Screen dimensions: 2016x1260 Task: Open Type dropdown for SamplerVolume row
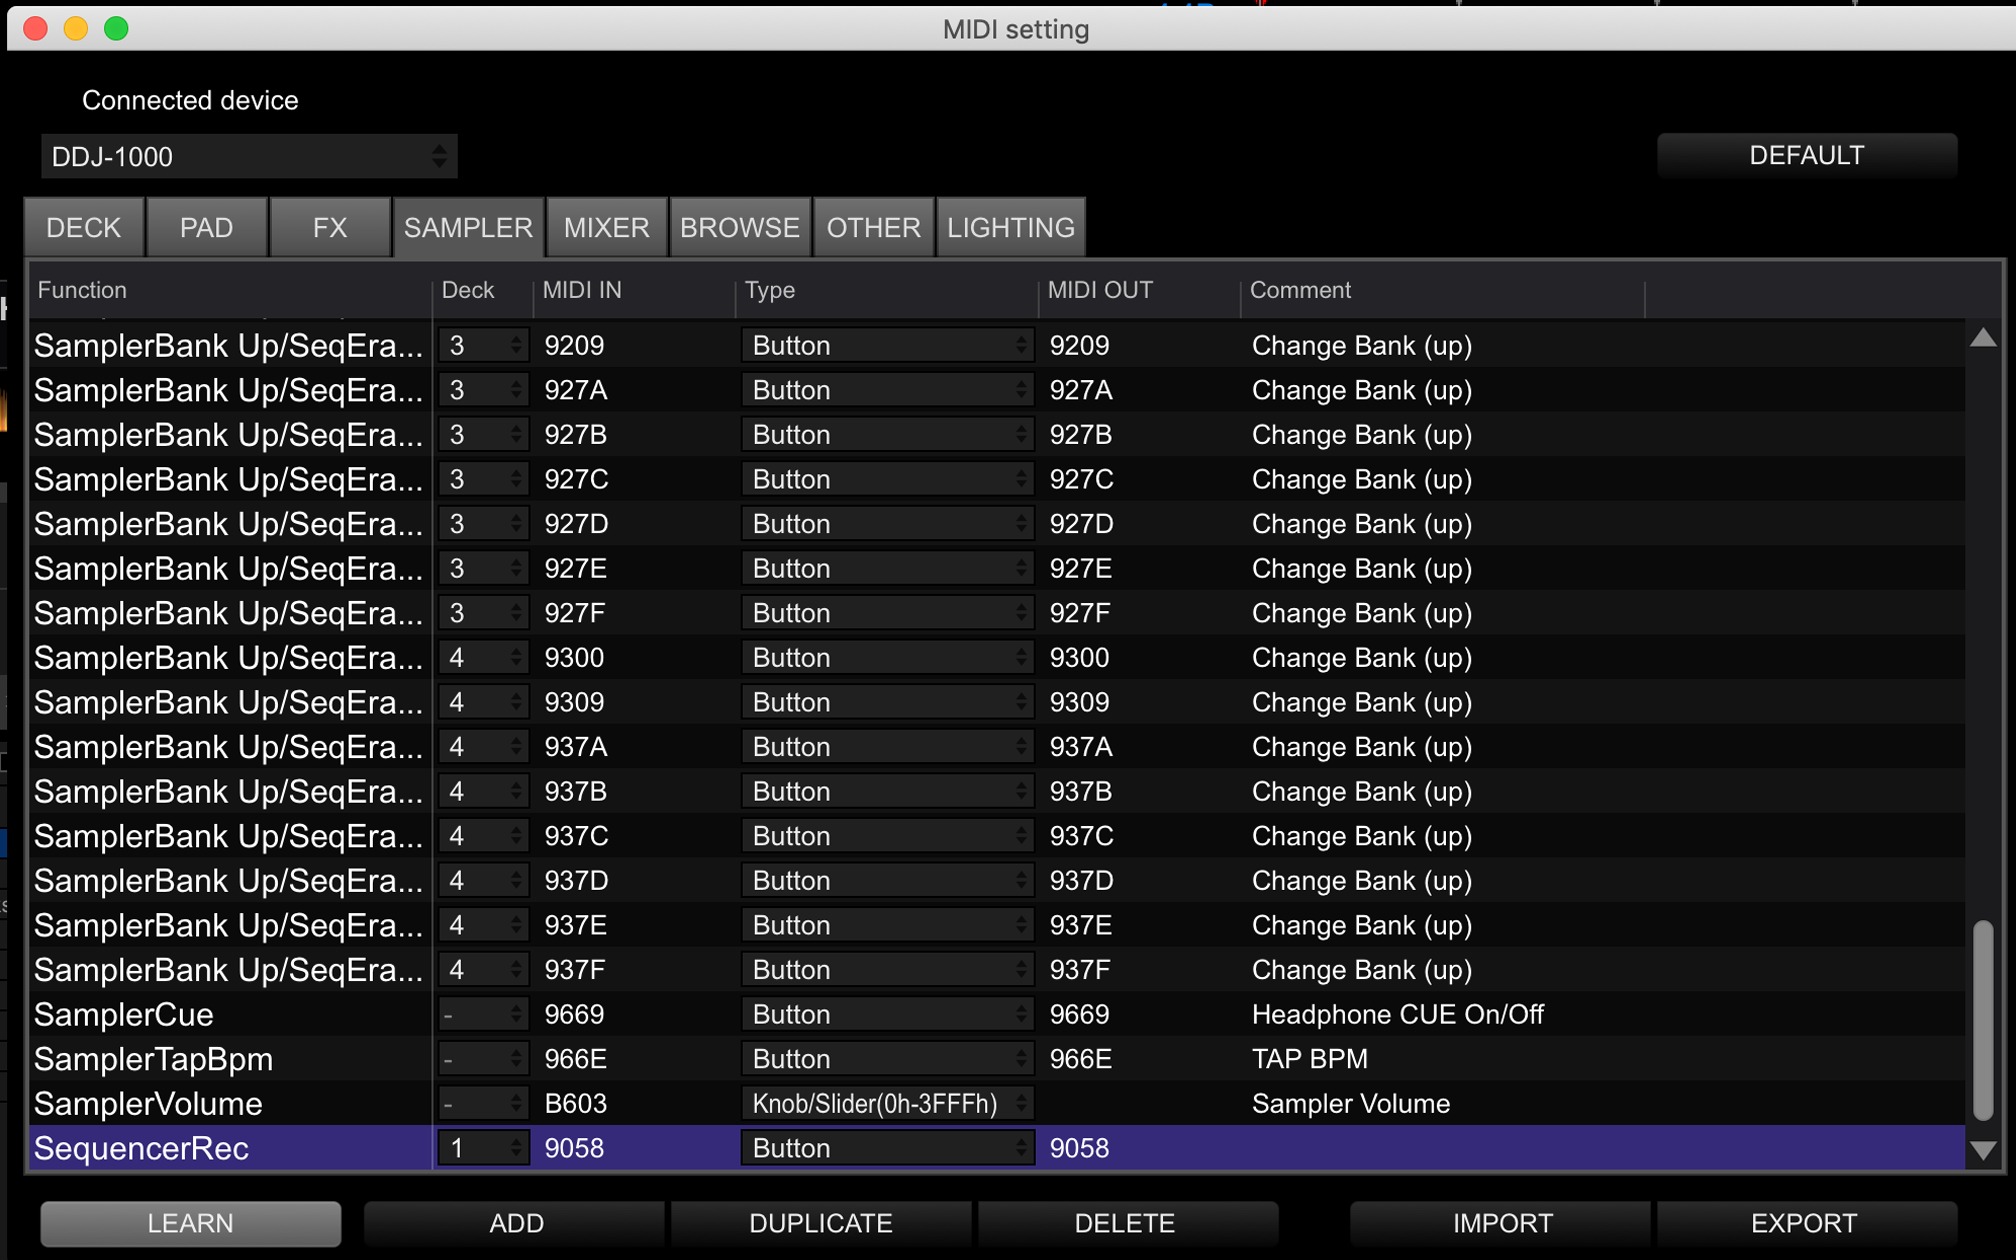[886, 1104]
